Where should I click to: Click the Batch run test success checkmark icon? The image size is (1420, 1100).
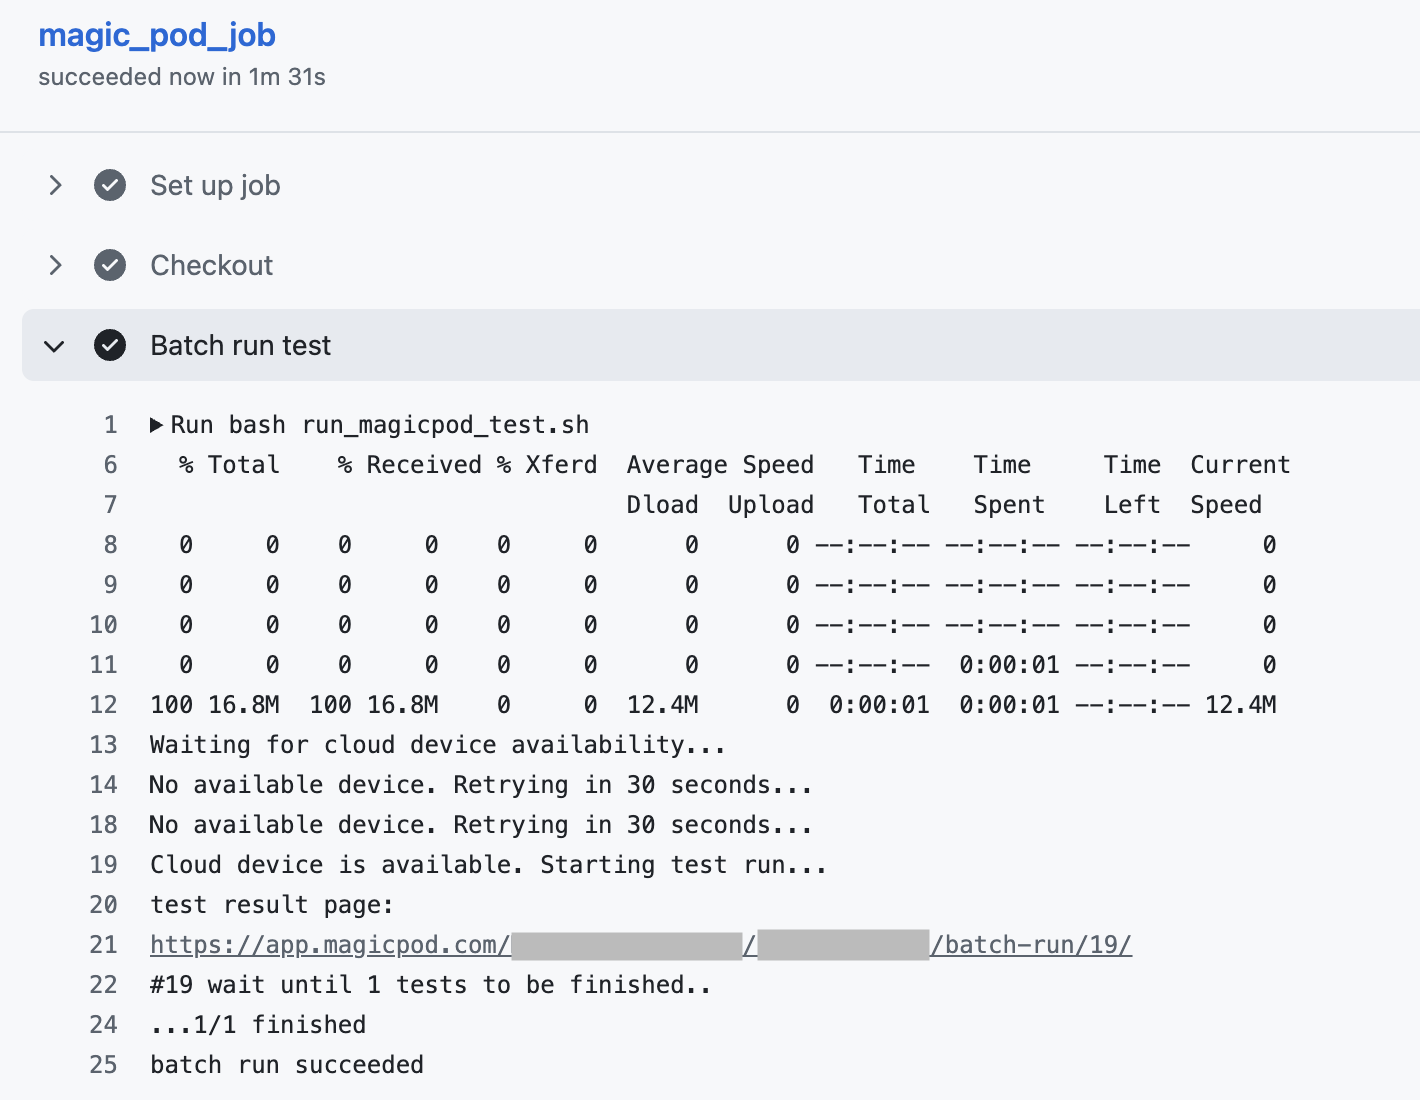pyautogui.click(x=110, y=345)
